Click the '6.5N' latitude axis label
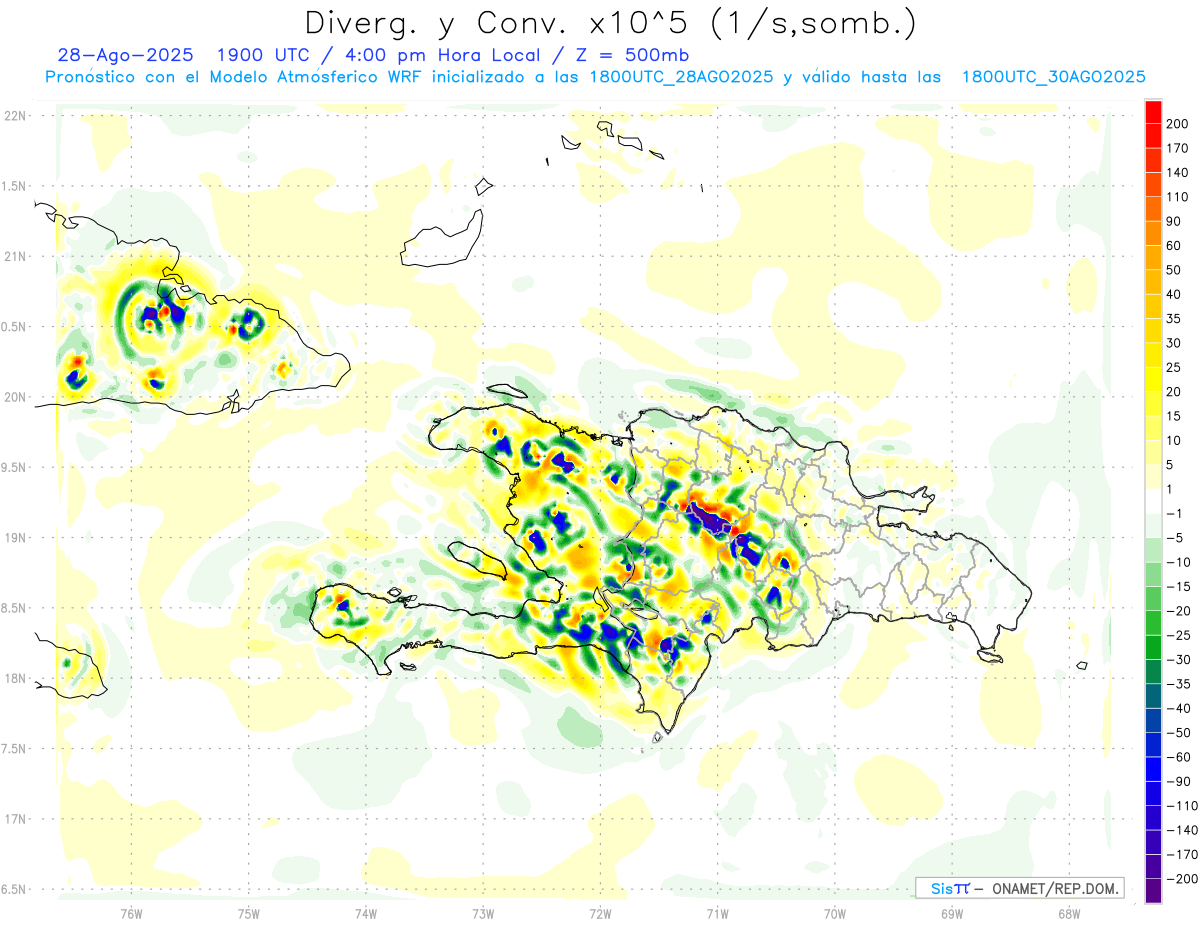Viewport: 1200px width, 927px height. click(x=15, y=889)
